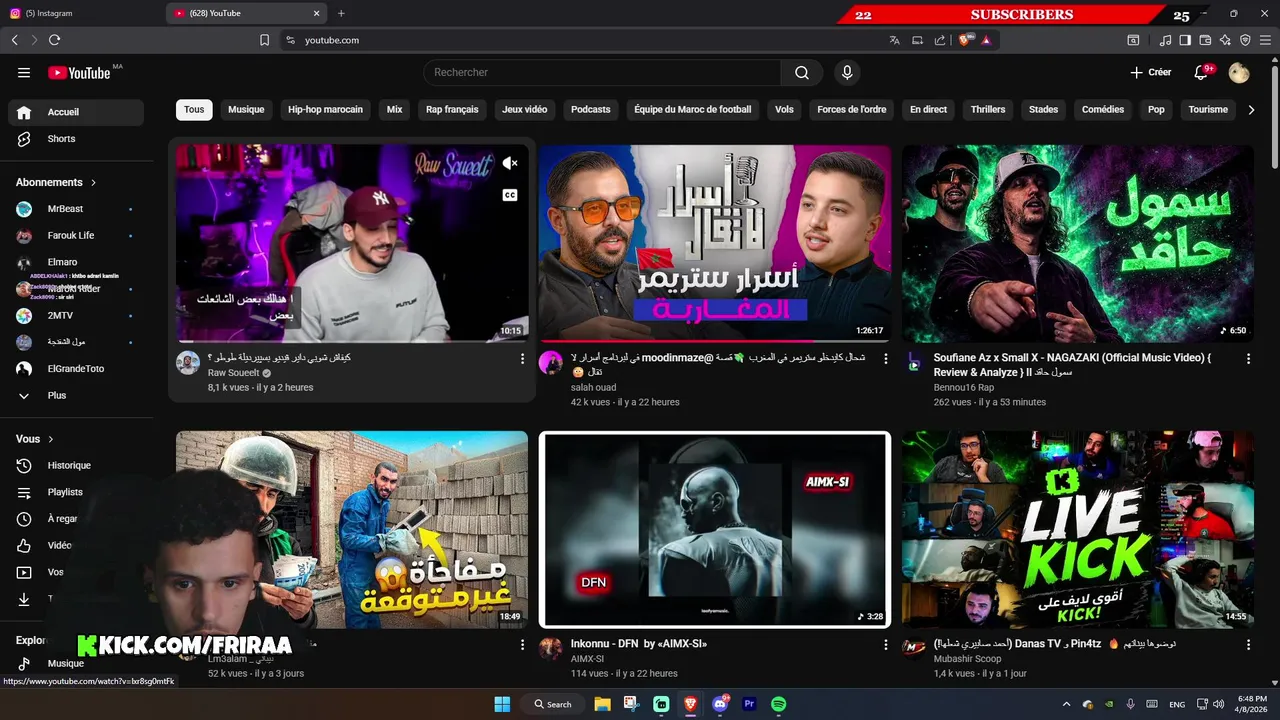Open options menu for Raw Soueelt video

[522, 358]
